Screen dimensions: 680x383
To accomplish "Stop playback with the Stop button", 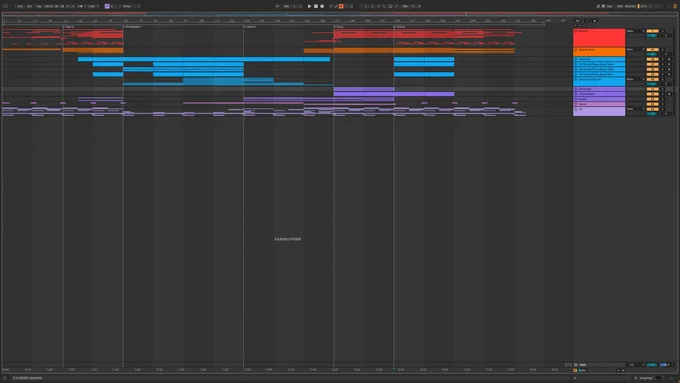I will tap(316, 6).
